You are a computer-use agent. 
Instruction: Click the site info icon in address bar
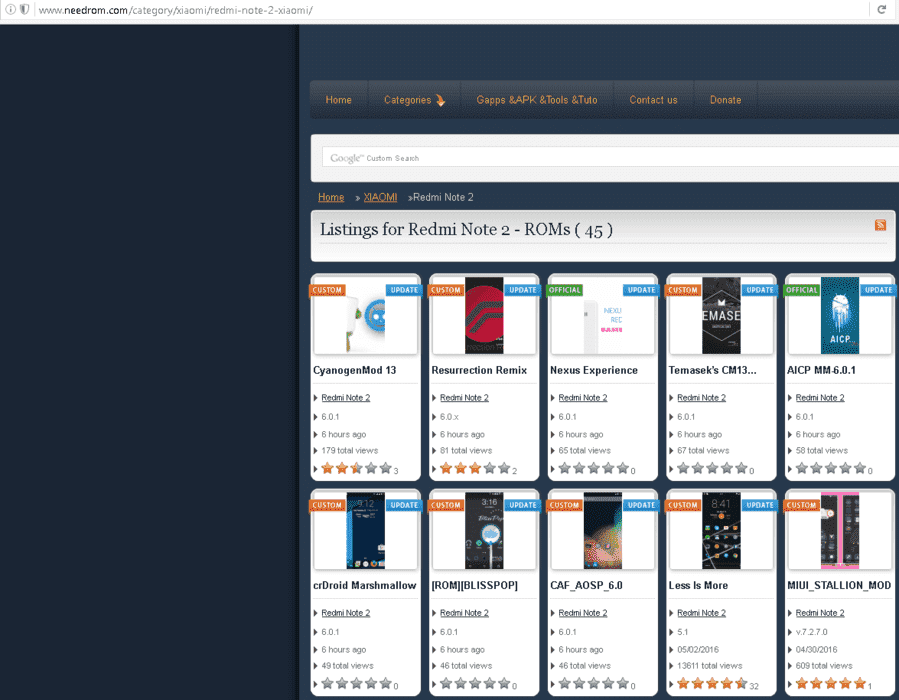[x=10, y=9]
